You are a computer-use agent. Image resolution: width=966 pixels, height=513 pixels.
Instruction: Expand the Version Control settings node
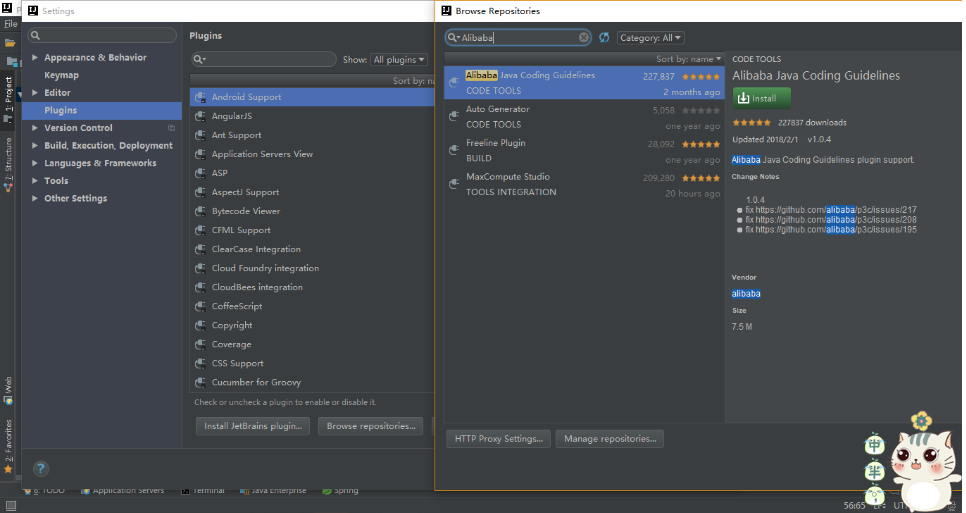click(x=35, y=127)
